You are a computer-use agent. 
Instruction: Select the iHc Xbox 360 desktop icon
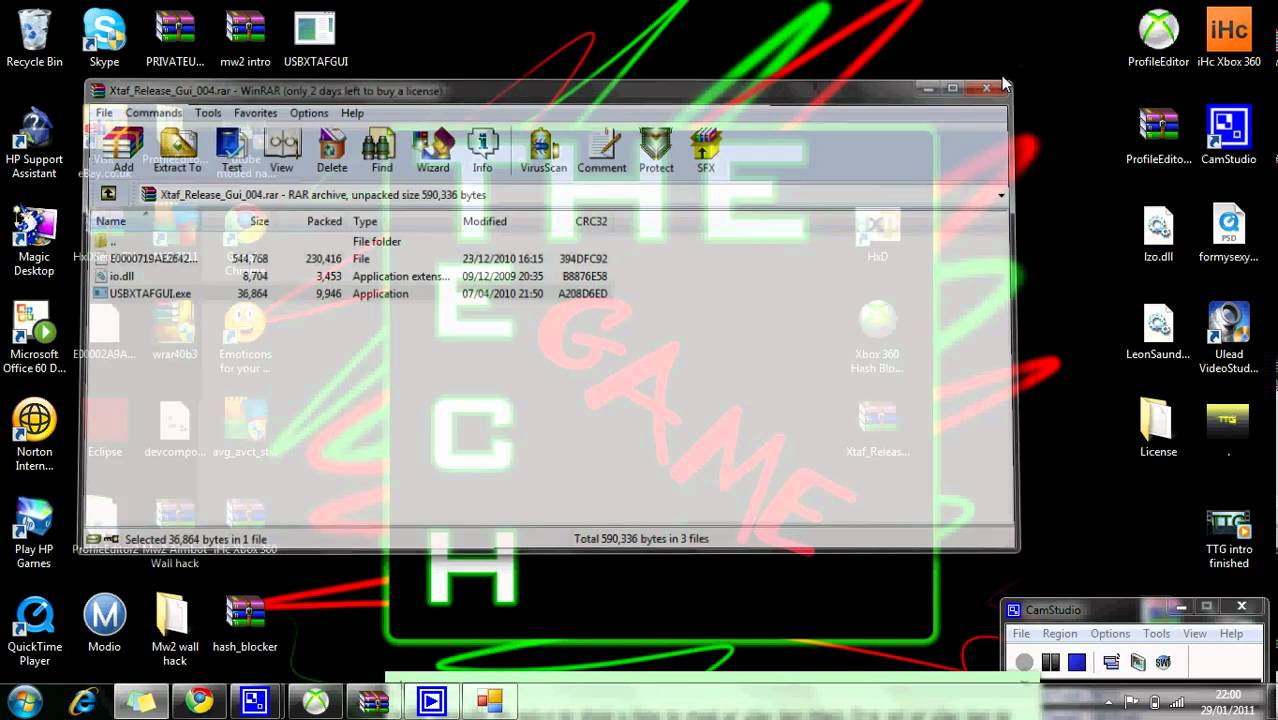pyautogui.click(x=1229, y=40)
